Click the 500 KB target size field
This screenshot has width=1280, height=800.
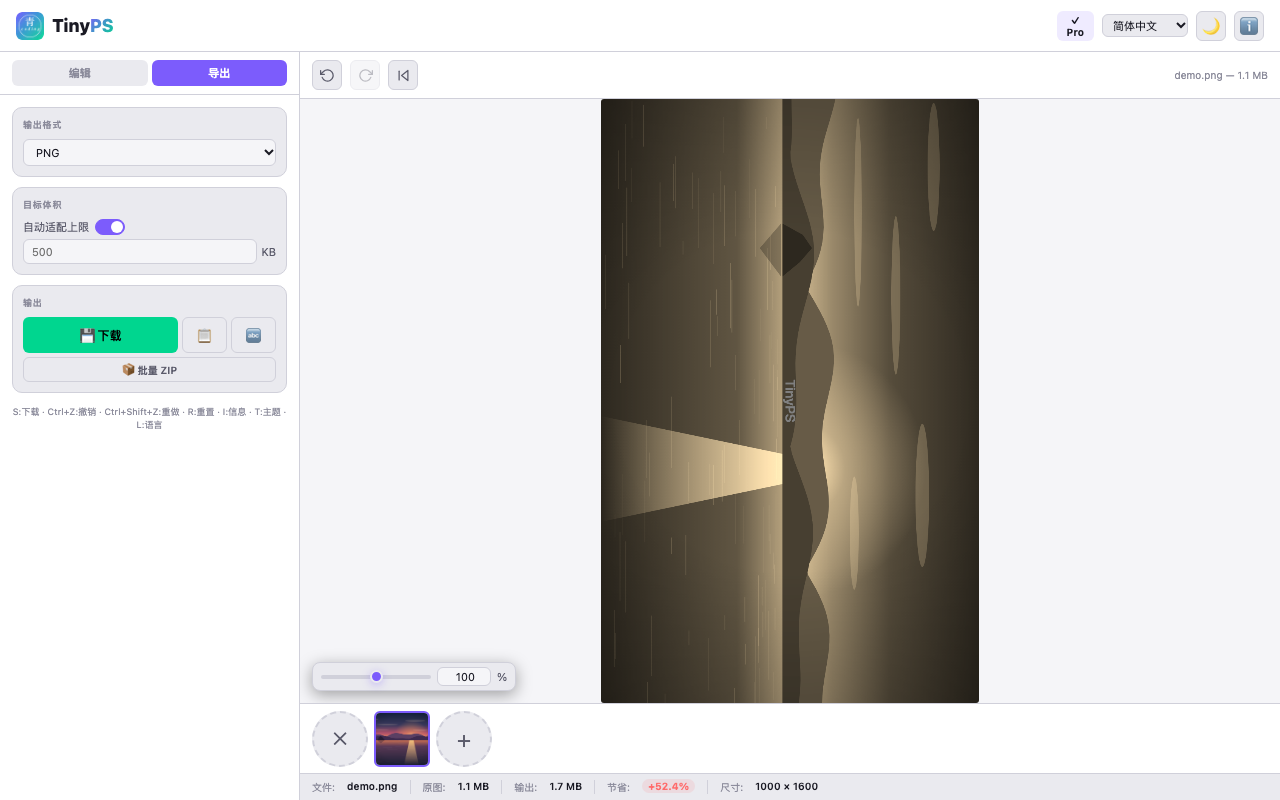tap(140, 252)
